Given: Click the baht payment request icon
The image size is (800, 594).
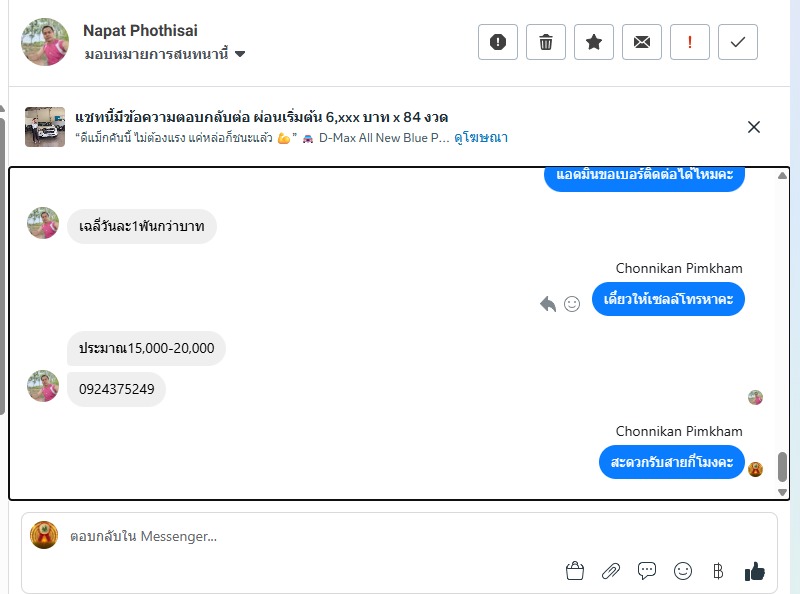Looking at the screenshot, I should click(x=717, y=571).
